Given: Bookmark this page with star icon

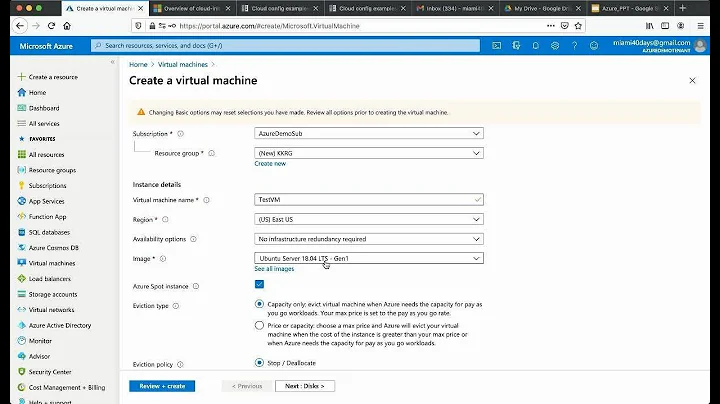Looking at the screenshot, I should click(x=578, y=26).
